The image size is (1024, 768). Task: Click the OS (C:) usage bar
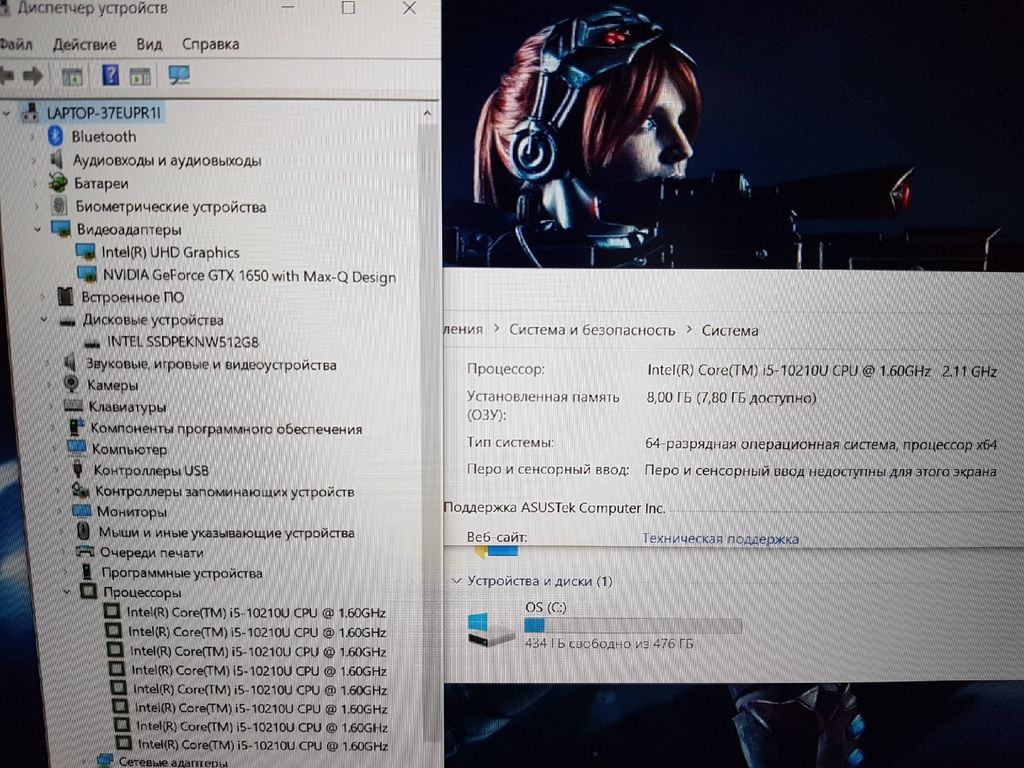coord(633,626)
